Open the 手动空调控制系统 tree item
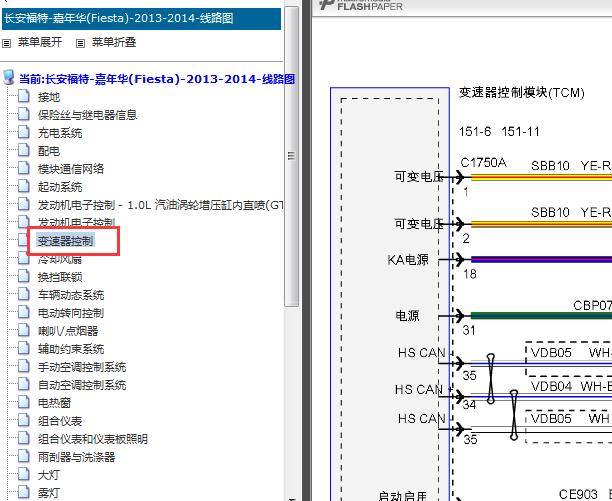 pyautogui.click(x=82, y=367)
